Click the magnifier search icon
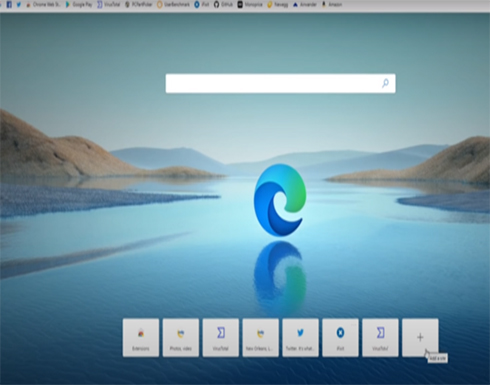Screen dimensions: 490x385 385,83
